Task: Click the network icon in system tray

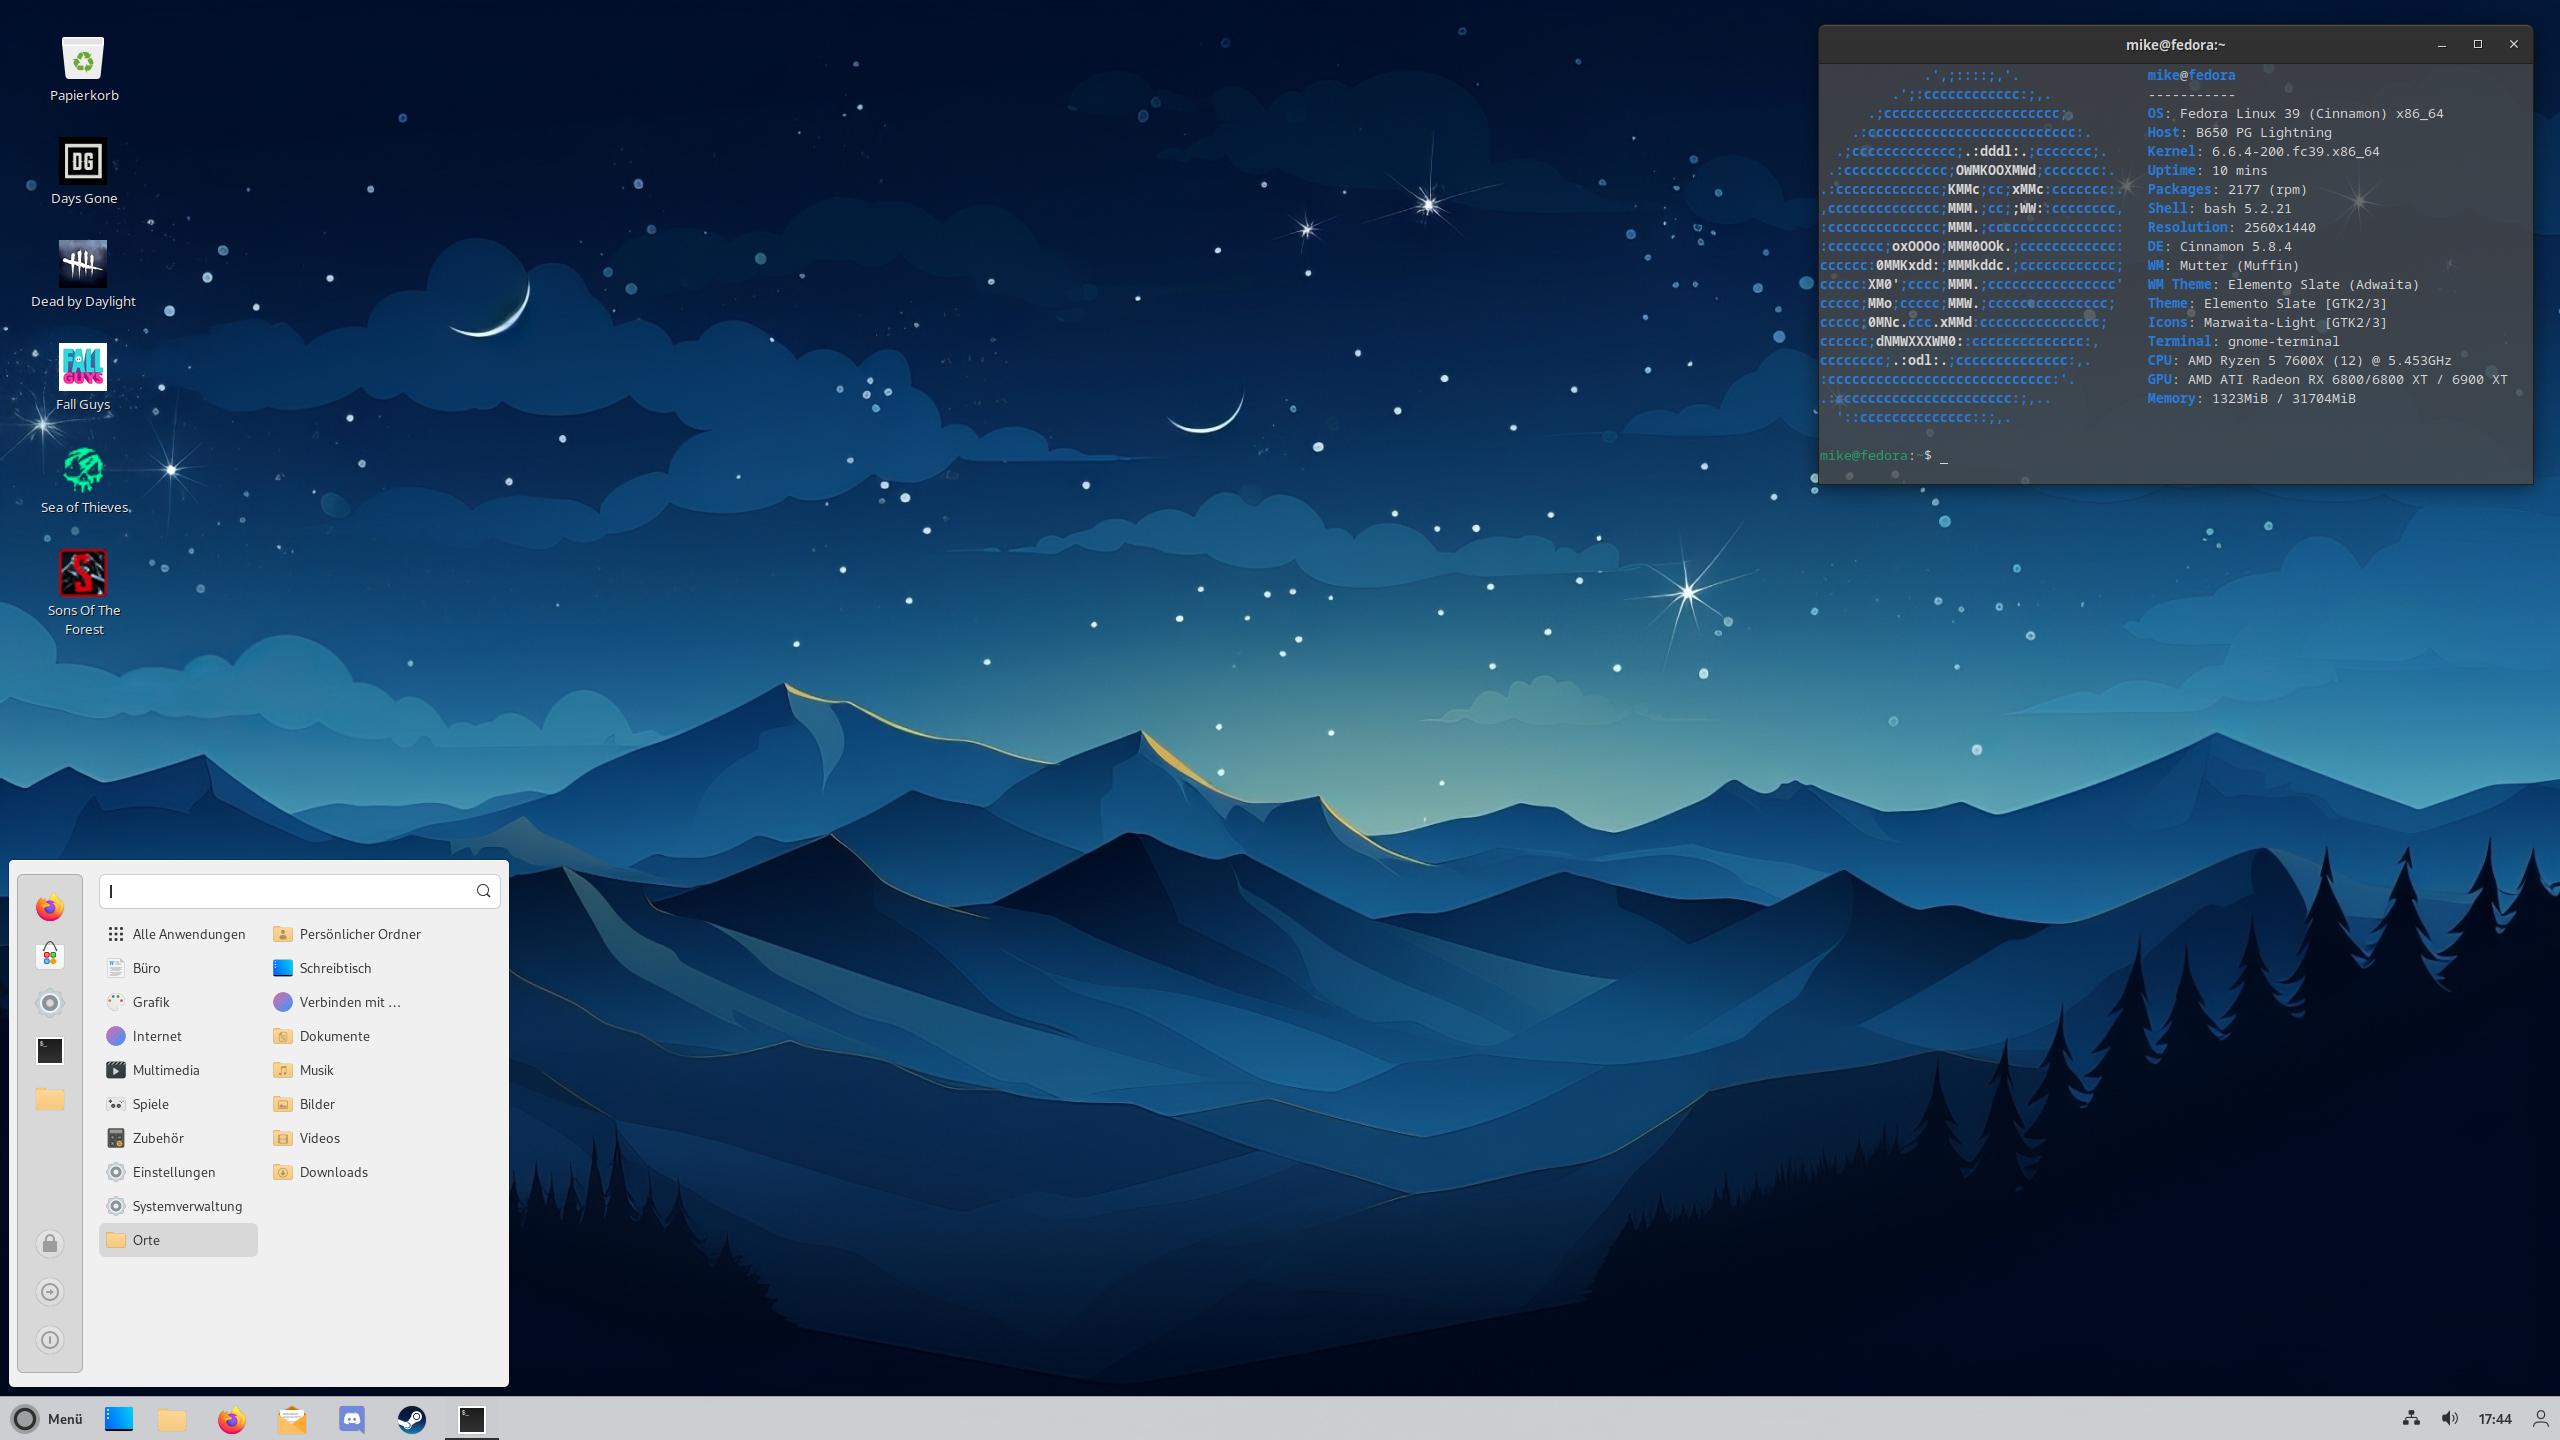Action: point(2411,1418)
